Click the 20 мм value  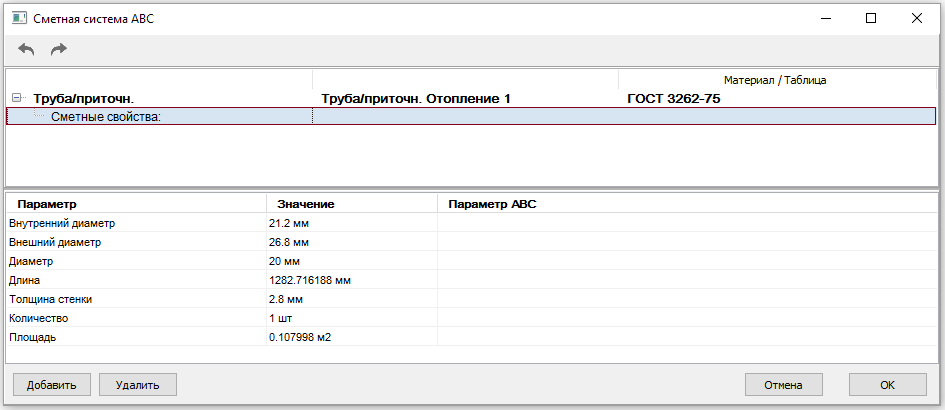coord(284,262)
